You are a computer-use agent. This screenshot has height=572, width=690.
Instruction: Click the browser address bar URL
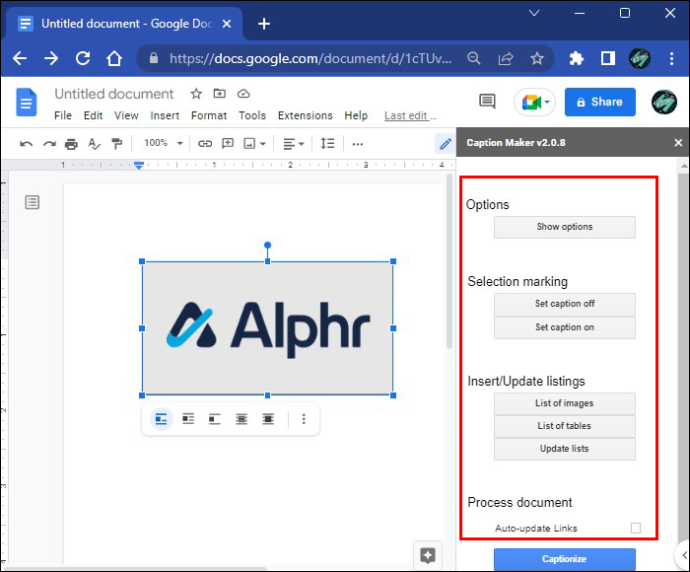point(311,58)
